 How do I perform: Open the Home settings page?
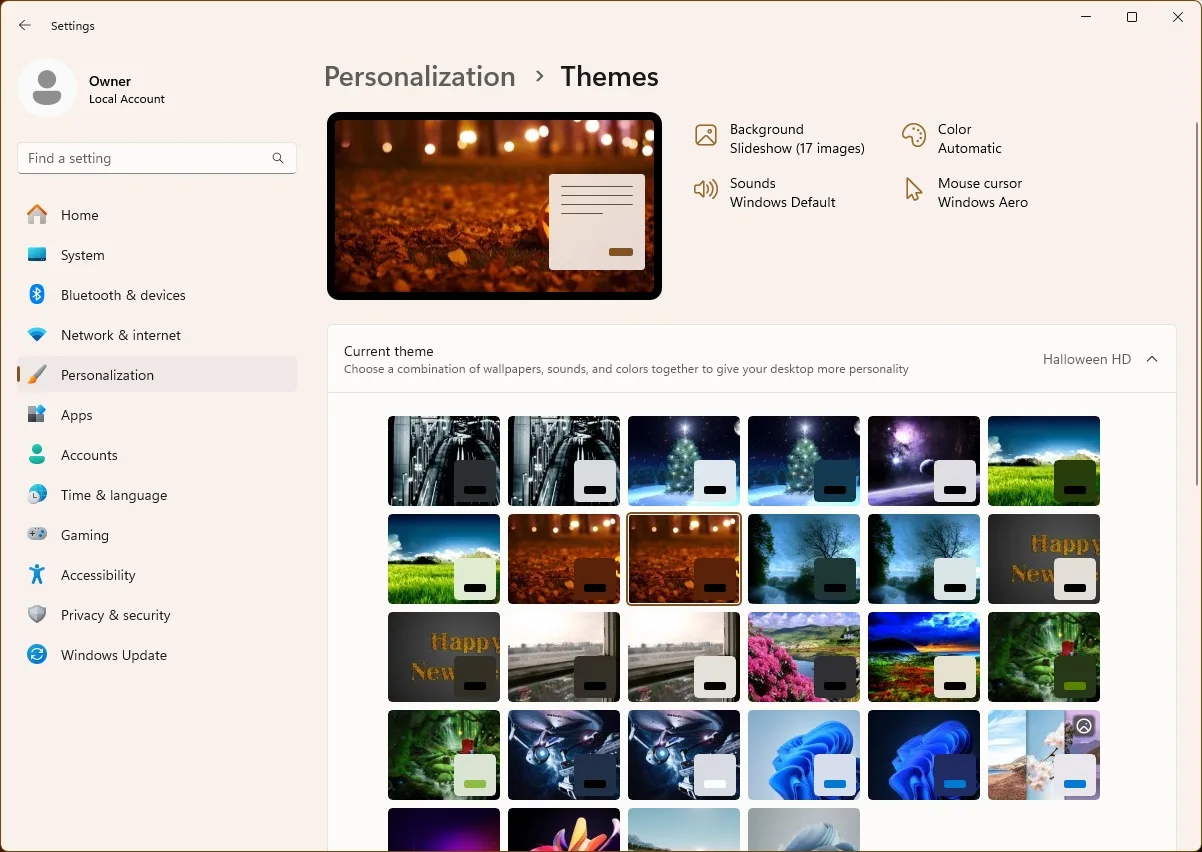coord(157,215)
